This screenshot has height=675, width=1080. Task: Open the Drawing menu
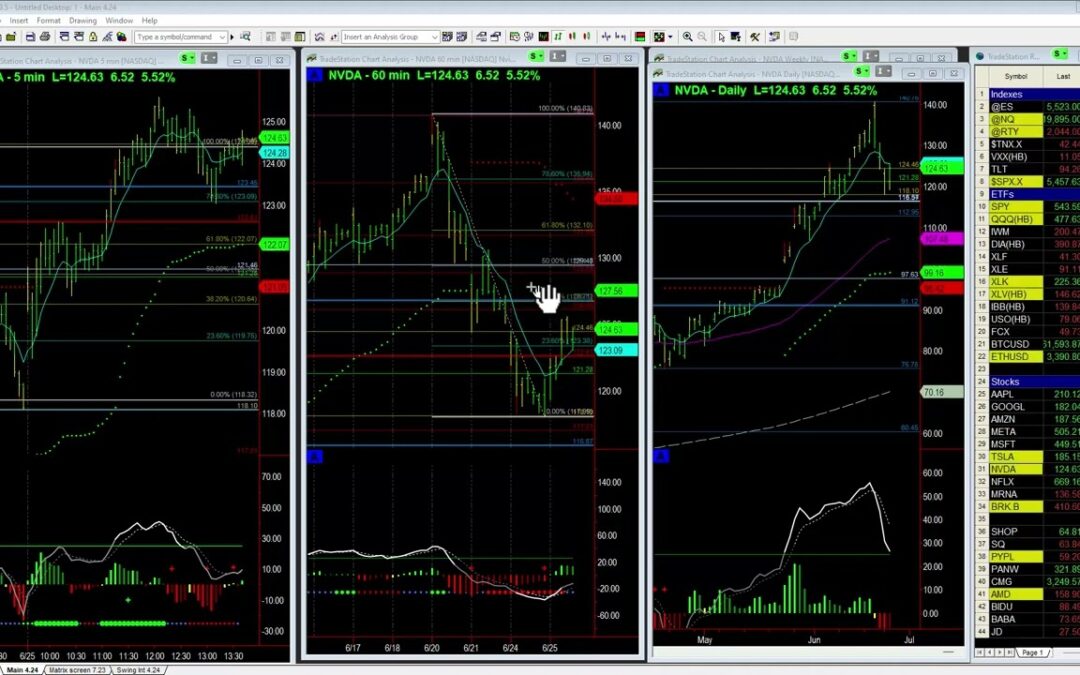click(x=83, y=20)
